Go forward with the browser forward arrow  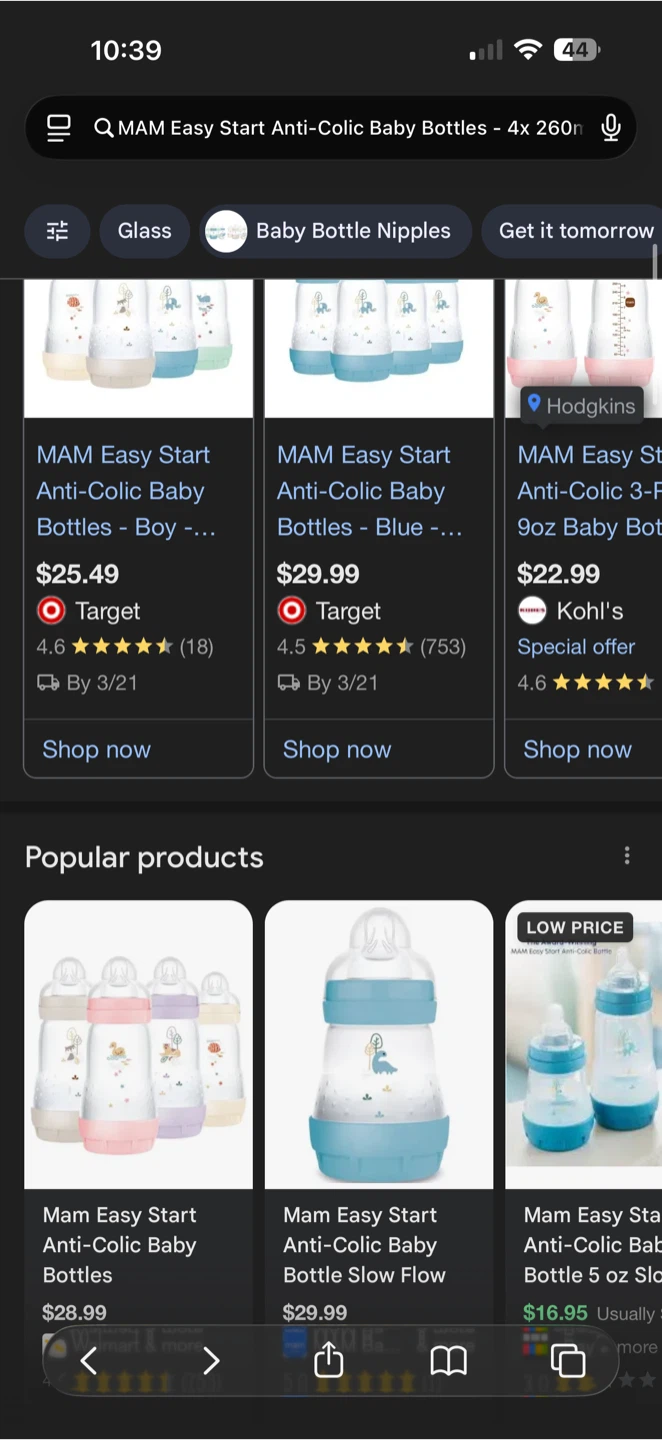coord(210,1360)
